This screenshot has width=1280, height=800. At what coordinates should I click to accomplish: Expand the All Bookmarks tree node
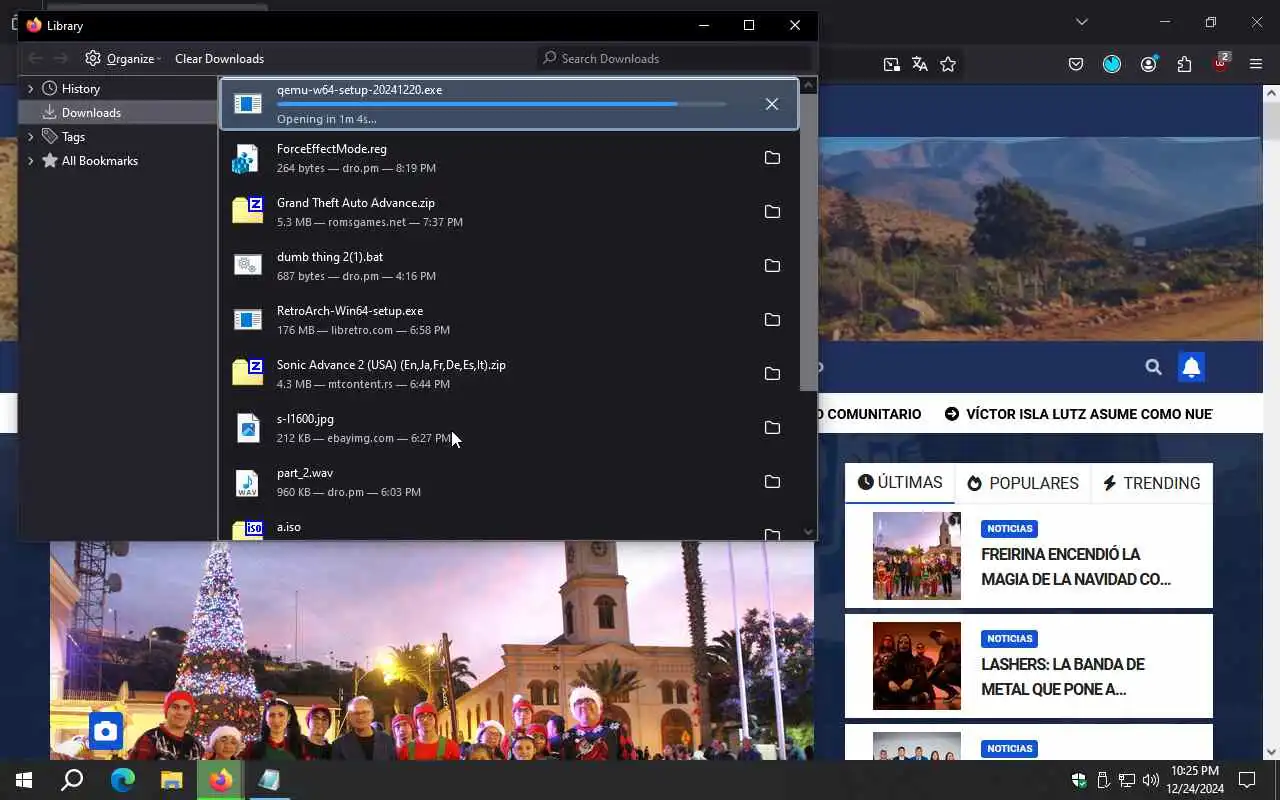pos(31,161)
